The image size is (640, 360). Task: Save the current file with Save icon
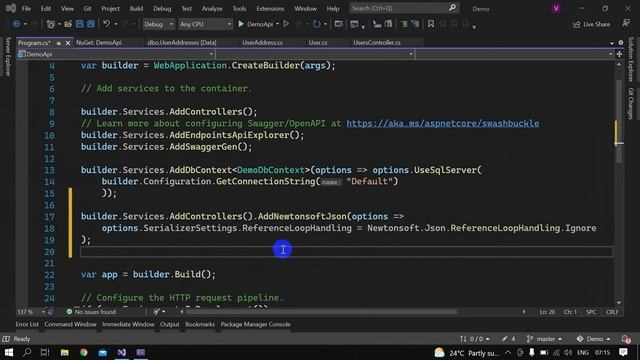tap(80, 24)
